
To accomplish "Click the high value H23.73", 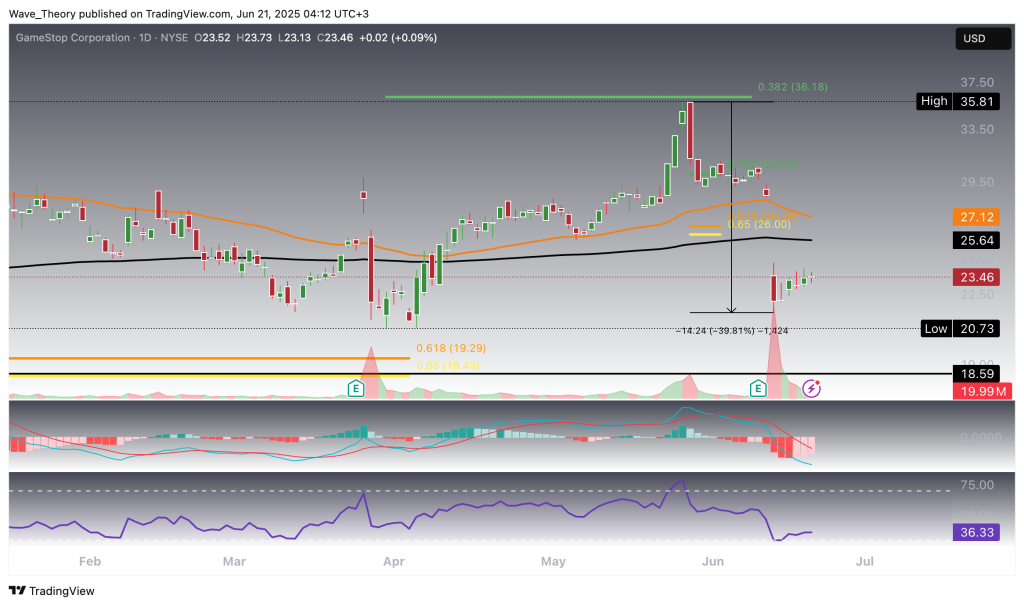I will [x=254, y=38].
